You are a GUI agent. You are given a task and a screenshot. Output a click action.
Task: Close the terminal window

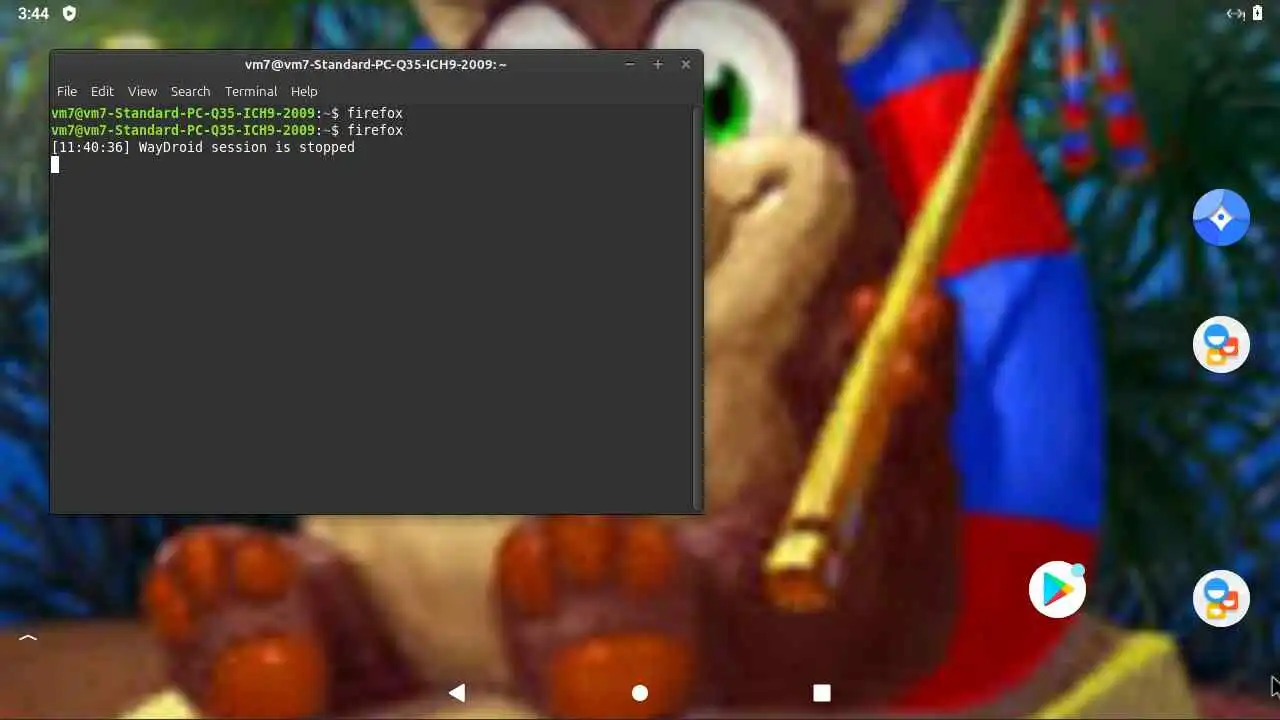click(x=686, y=64)
